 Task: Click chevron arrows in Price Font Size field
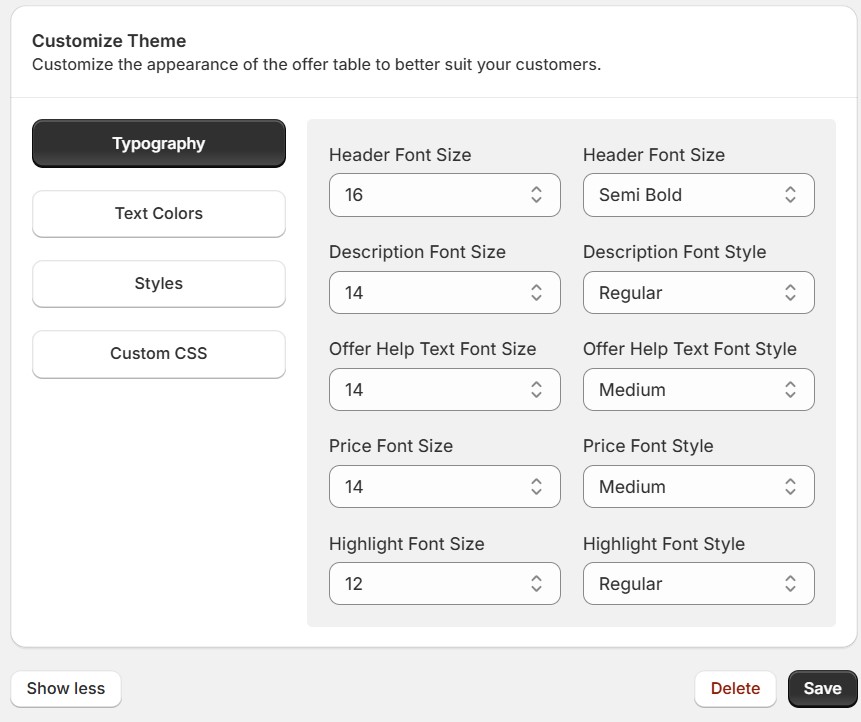click(x=537, y=487)
